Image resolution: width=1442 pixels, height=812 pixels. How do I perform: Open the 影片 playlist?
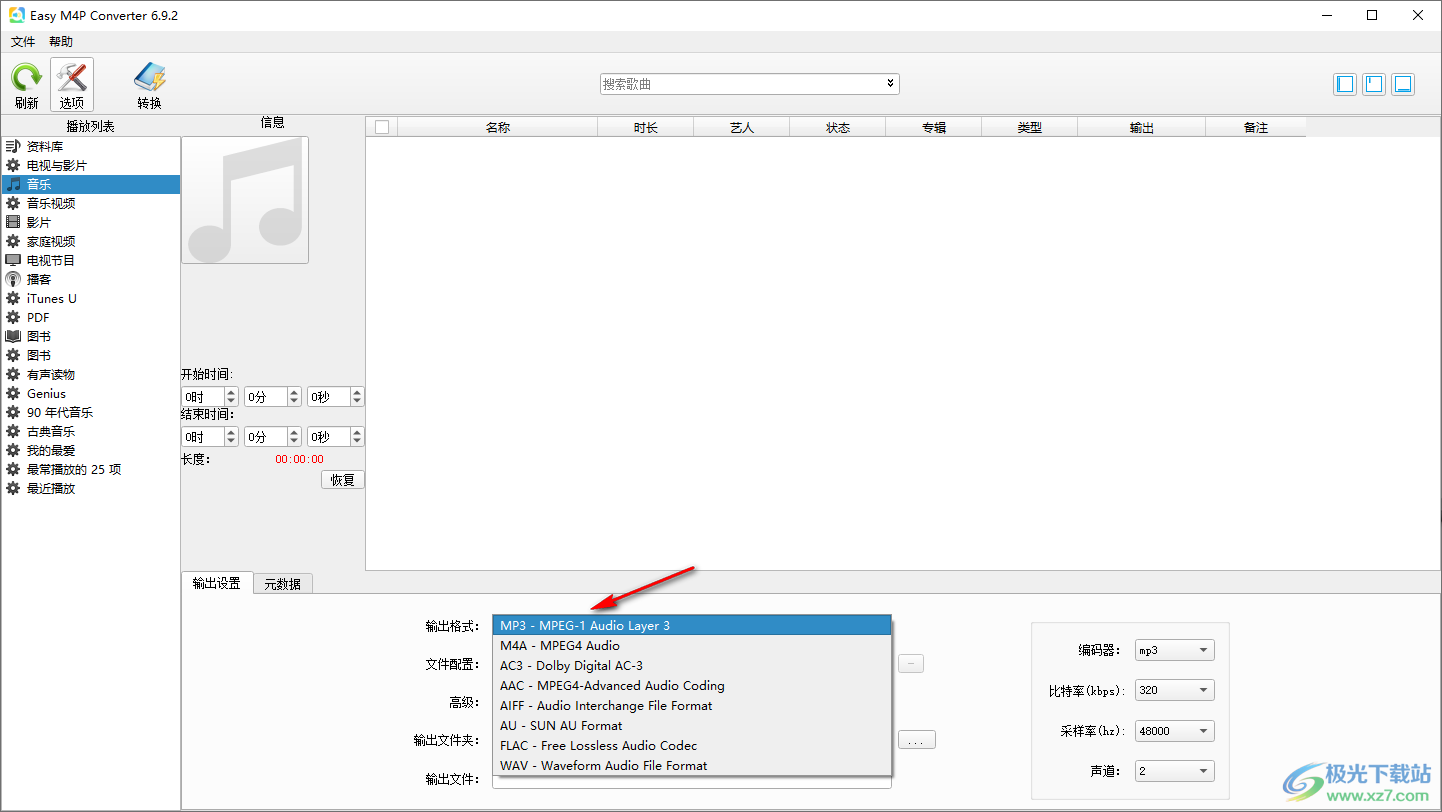pyautogui.click(x=90, y=222)
